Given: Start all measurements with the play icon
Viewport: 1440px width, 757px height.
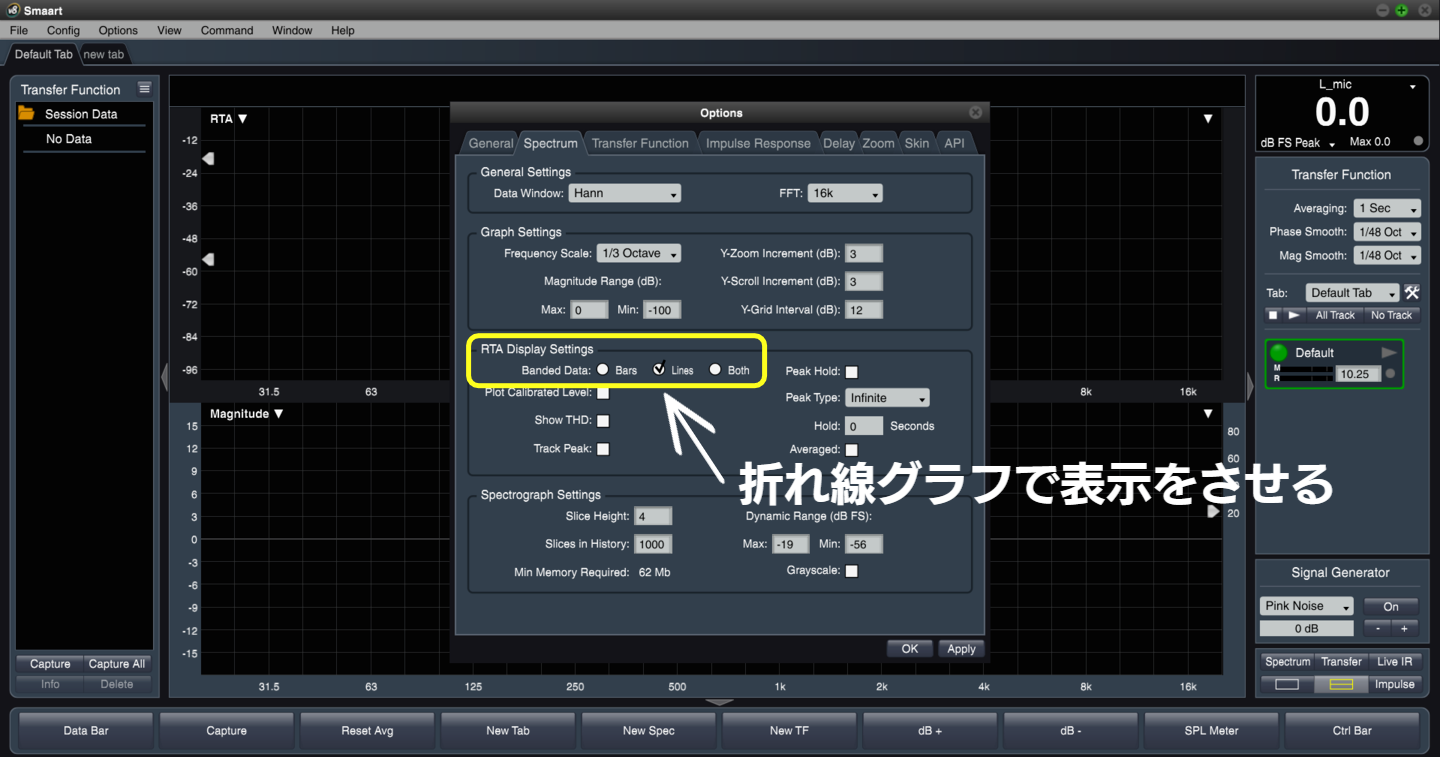Looking at the screenshot, I should pyautogui.click(x=1294, y=315).
